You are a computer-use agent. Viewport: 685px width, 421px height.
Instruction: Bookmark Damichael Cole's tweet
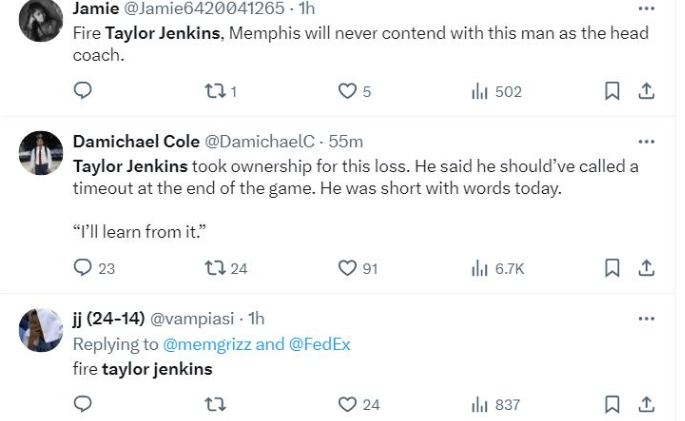[613, 268]
